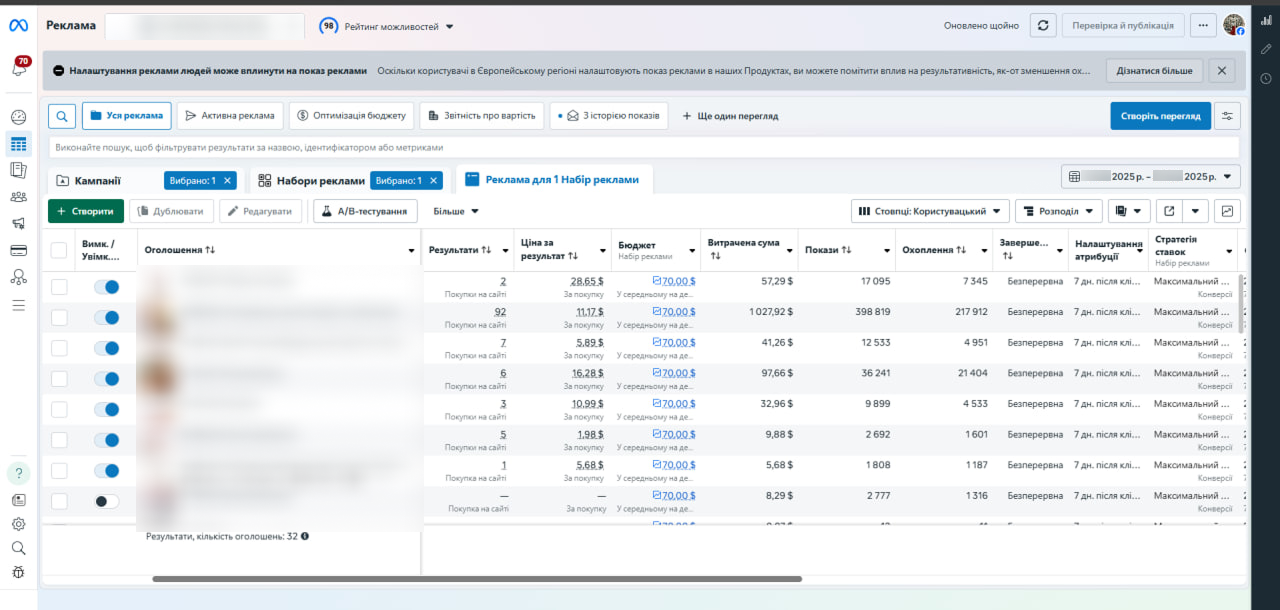1280x610 pixels.
Task: Open notifications bell with 70 badge
Action: (x=18, y=68)
